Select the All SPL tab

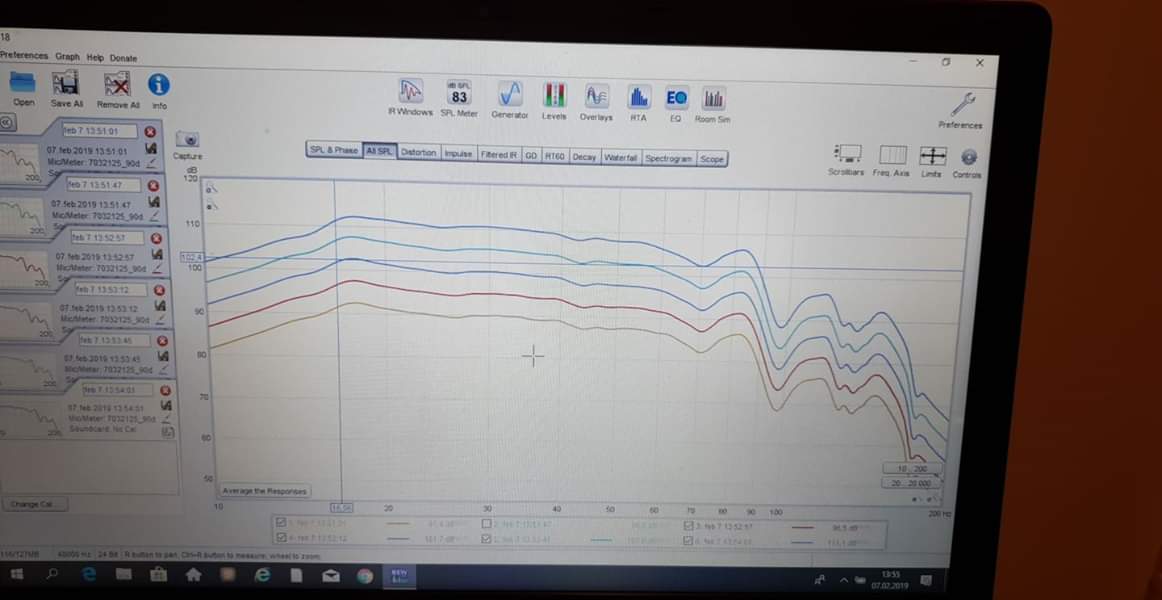[x=379, y=150]
